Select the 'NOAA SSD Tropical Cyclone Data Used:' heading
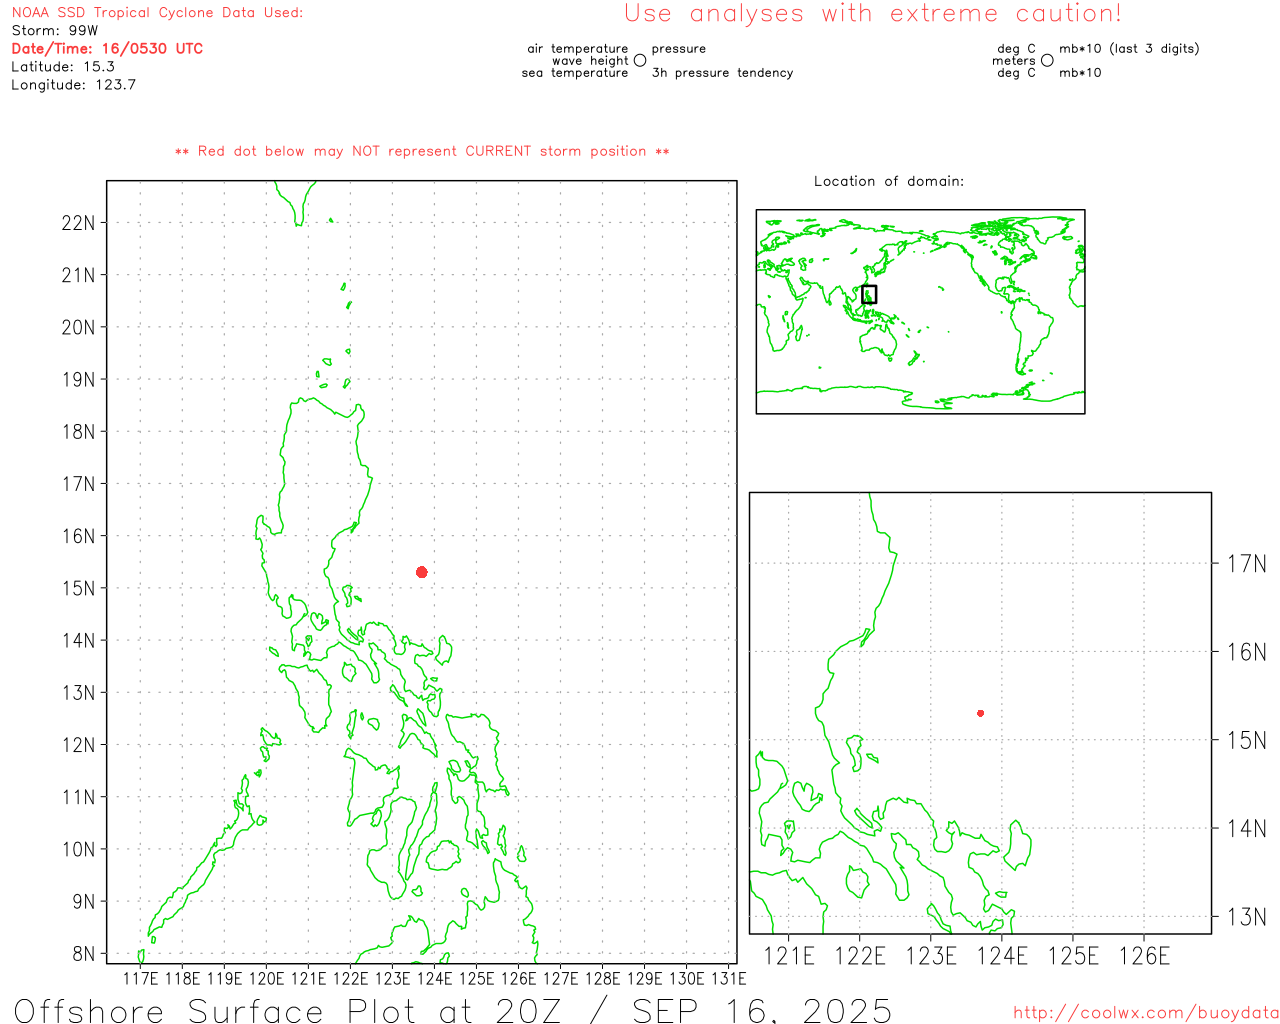Viewport: 1280px width, 1024px height. 157,13
